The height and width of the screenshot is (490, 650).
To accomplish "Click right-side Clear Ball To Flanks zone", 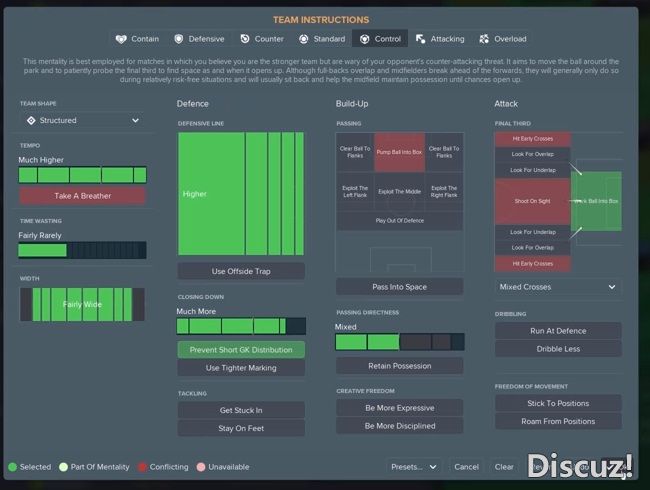I will point(444,152).
